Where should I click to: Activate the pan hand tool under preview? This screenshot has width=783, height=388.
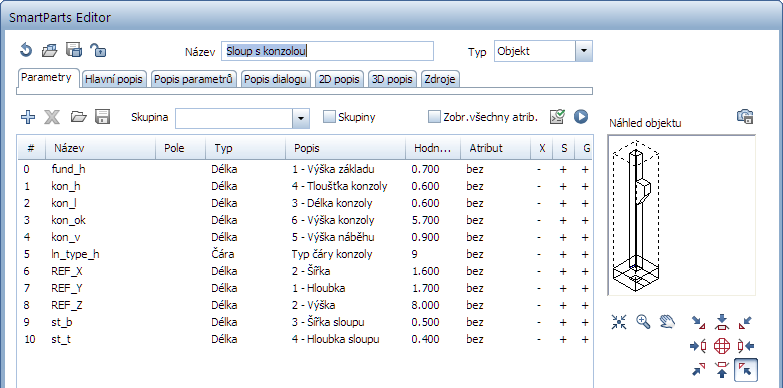click(x=668, y=322)
